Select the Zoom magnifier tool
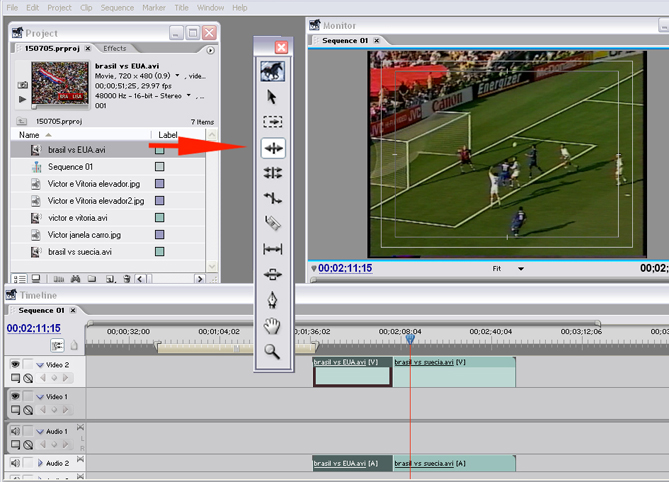Viewport: 669px width, 482px height. coord(273,351)
